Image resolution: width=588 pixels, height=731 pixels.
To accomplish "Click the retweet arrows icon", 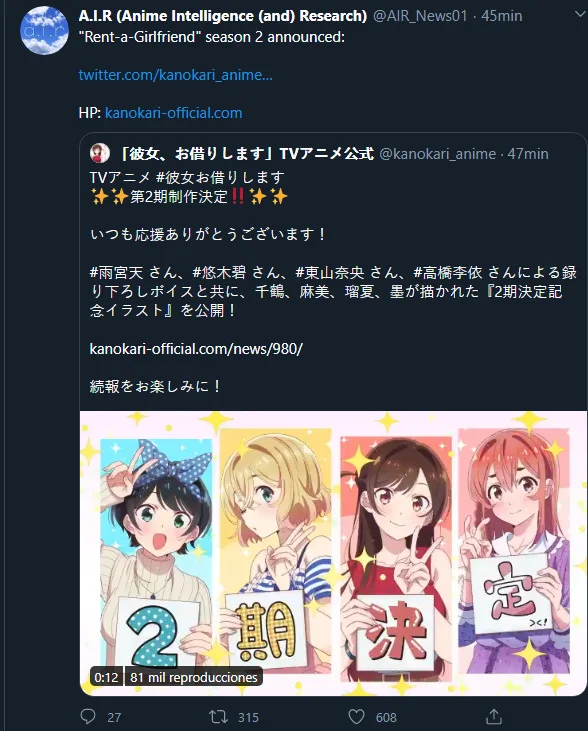I will pyautogui.click(x=218, y=717).
